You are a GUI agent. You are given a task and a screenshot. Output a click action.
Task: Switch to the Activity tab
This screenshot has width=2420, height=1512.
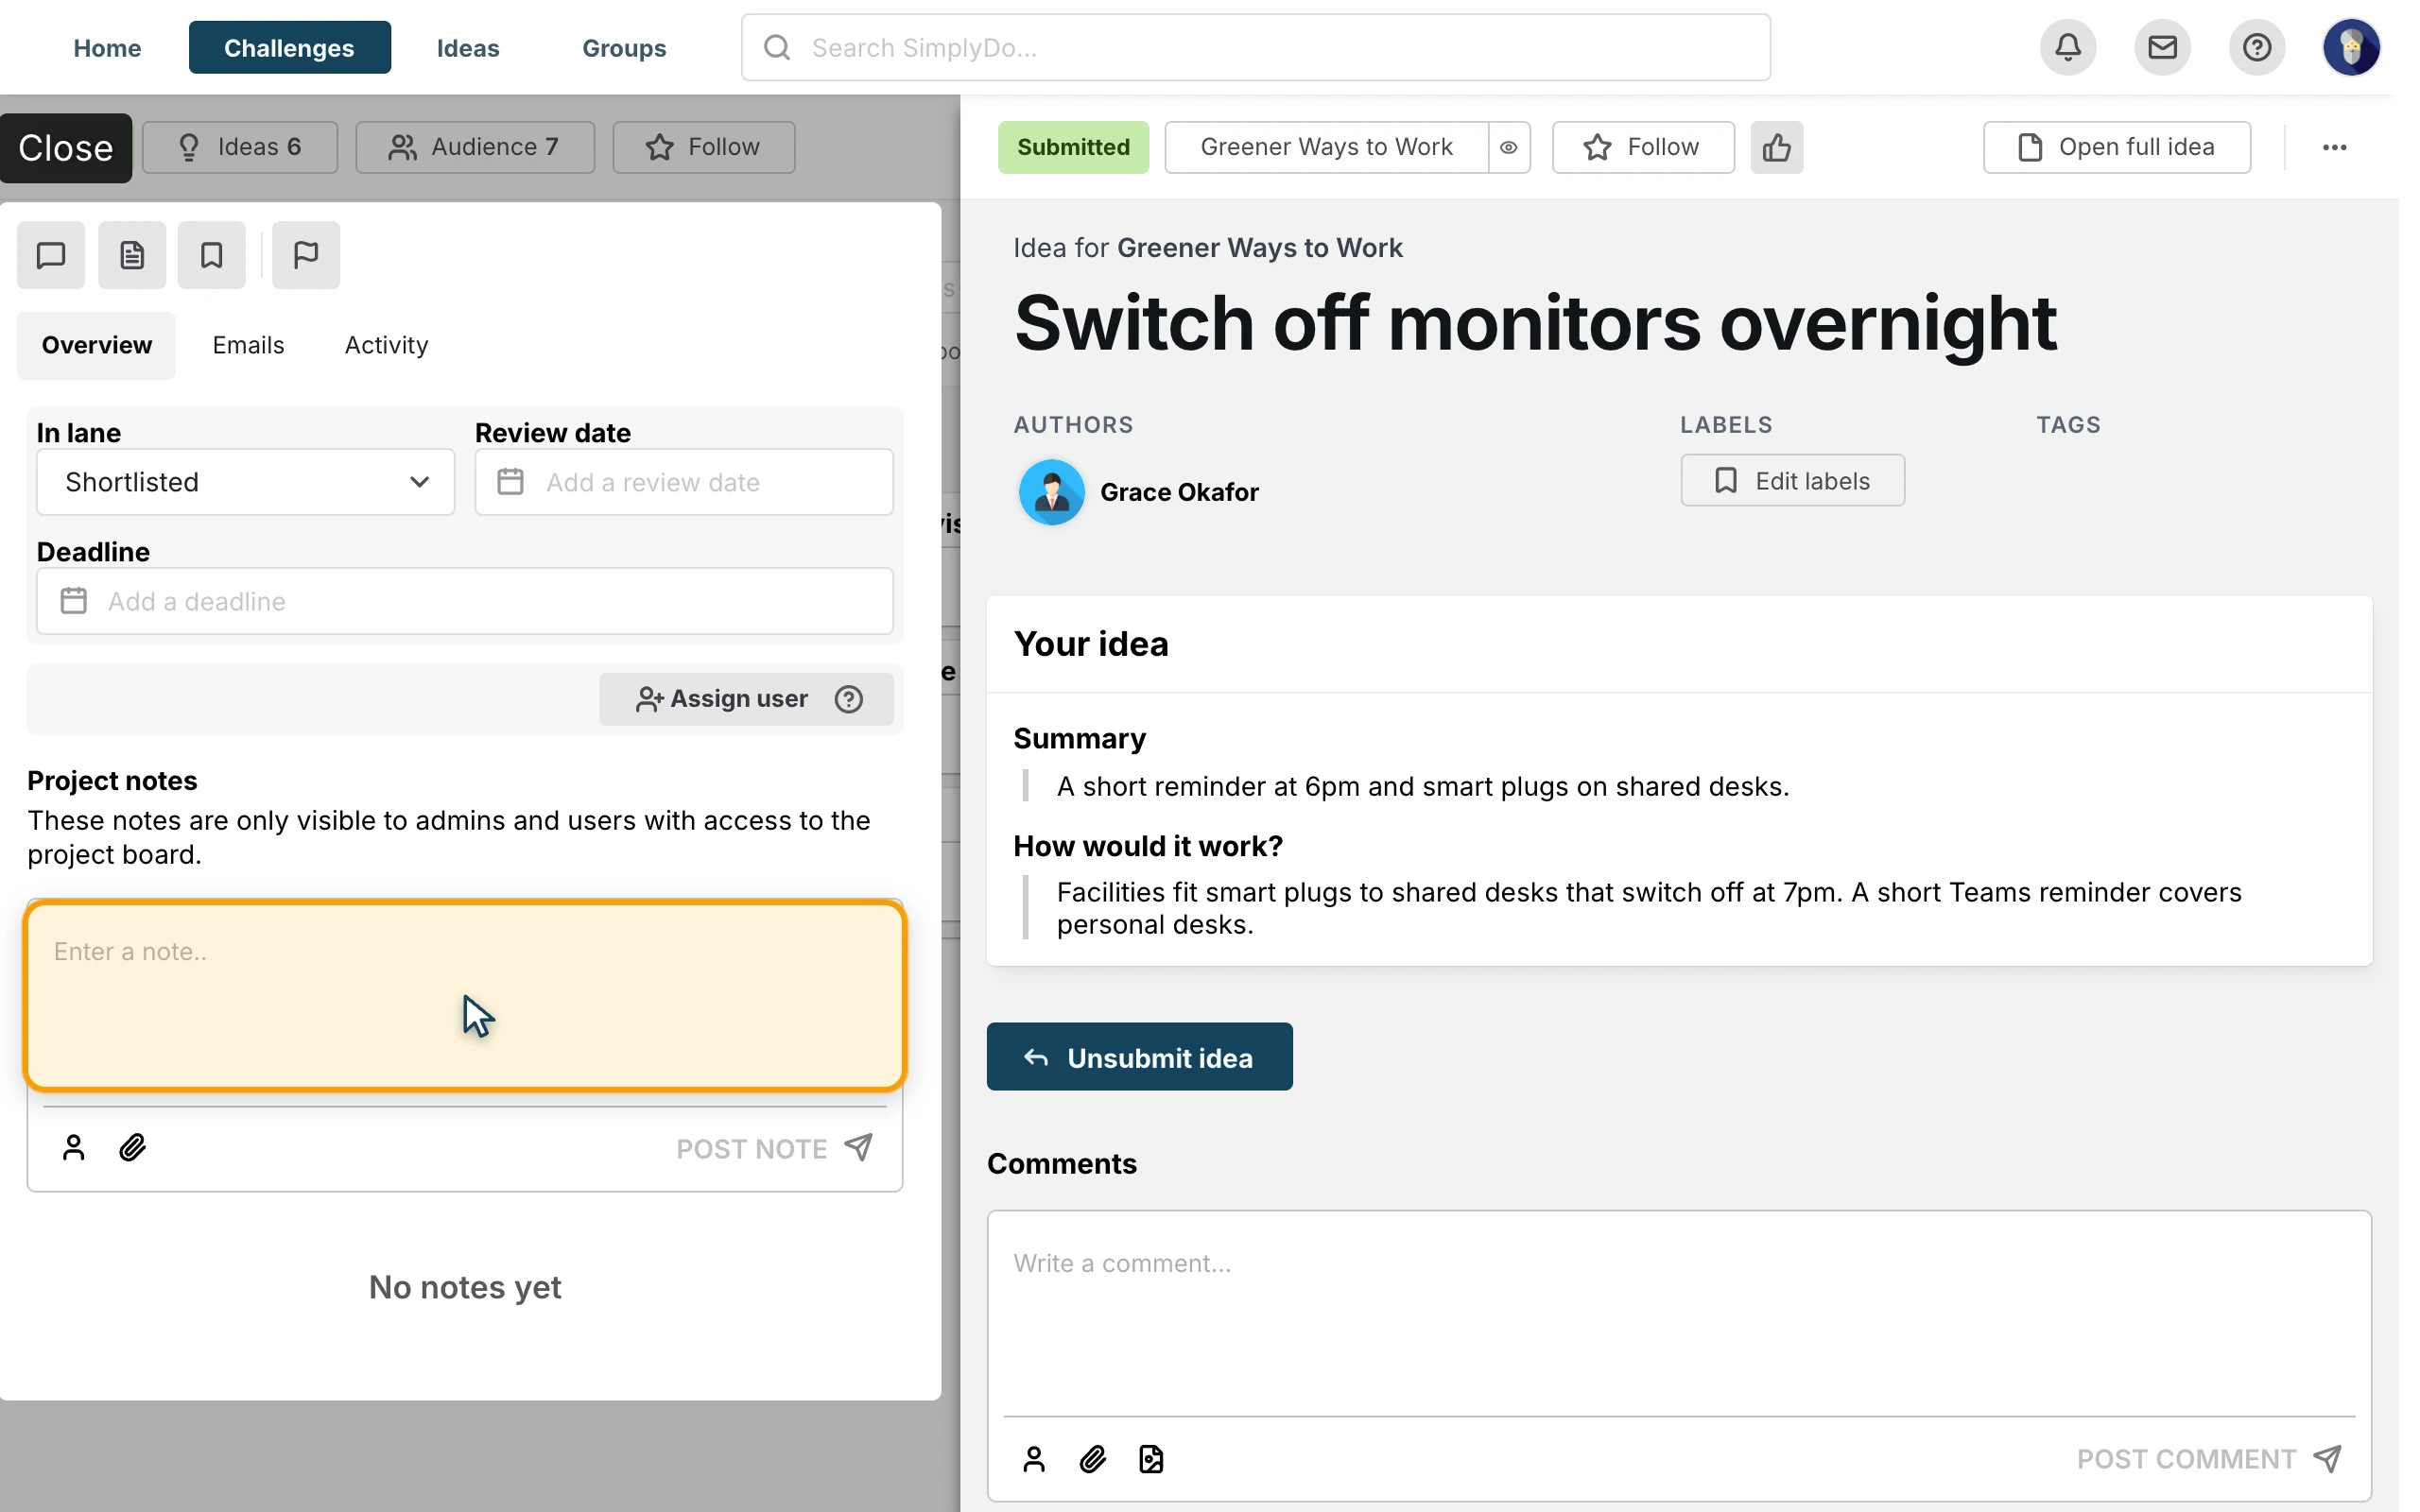pos(386,345)
